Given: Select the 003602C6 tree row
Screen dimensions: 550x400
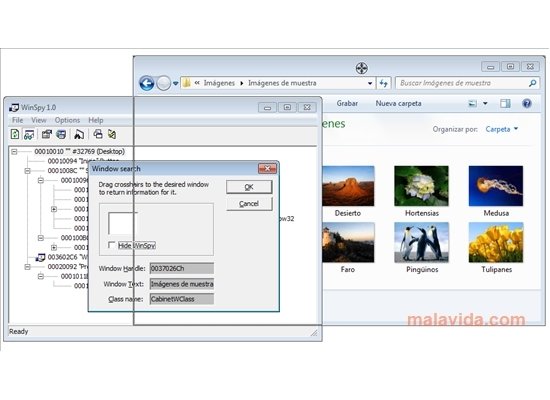Looking at the screenshot, I should (68, 257).
